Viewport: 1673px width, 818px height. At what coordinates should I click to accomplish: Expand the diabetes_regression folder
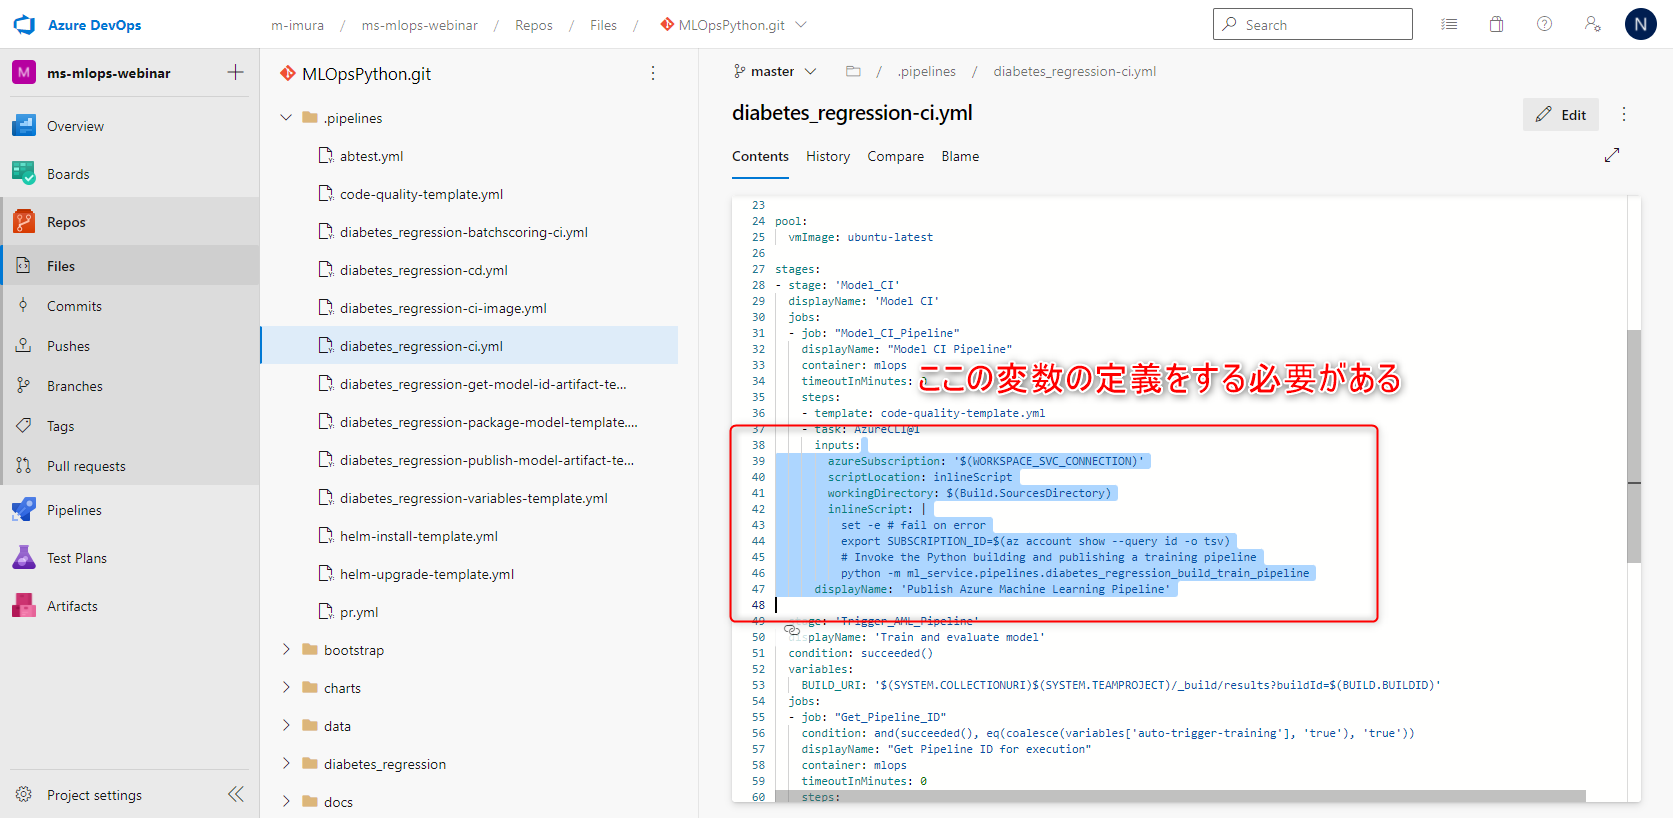tap(286, 764)
